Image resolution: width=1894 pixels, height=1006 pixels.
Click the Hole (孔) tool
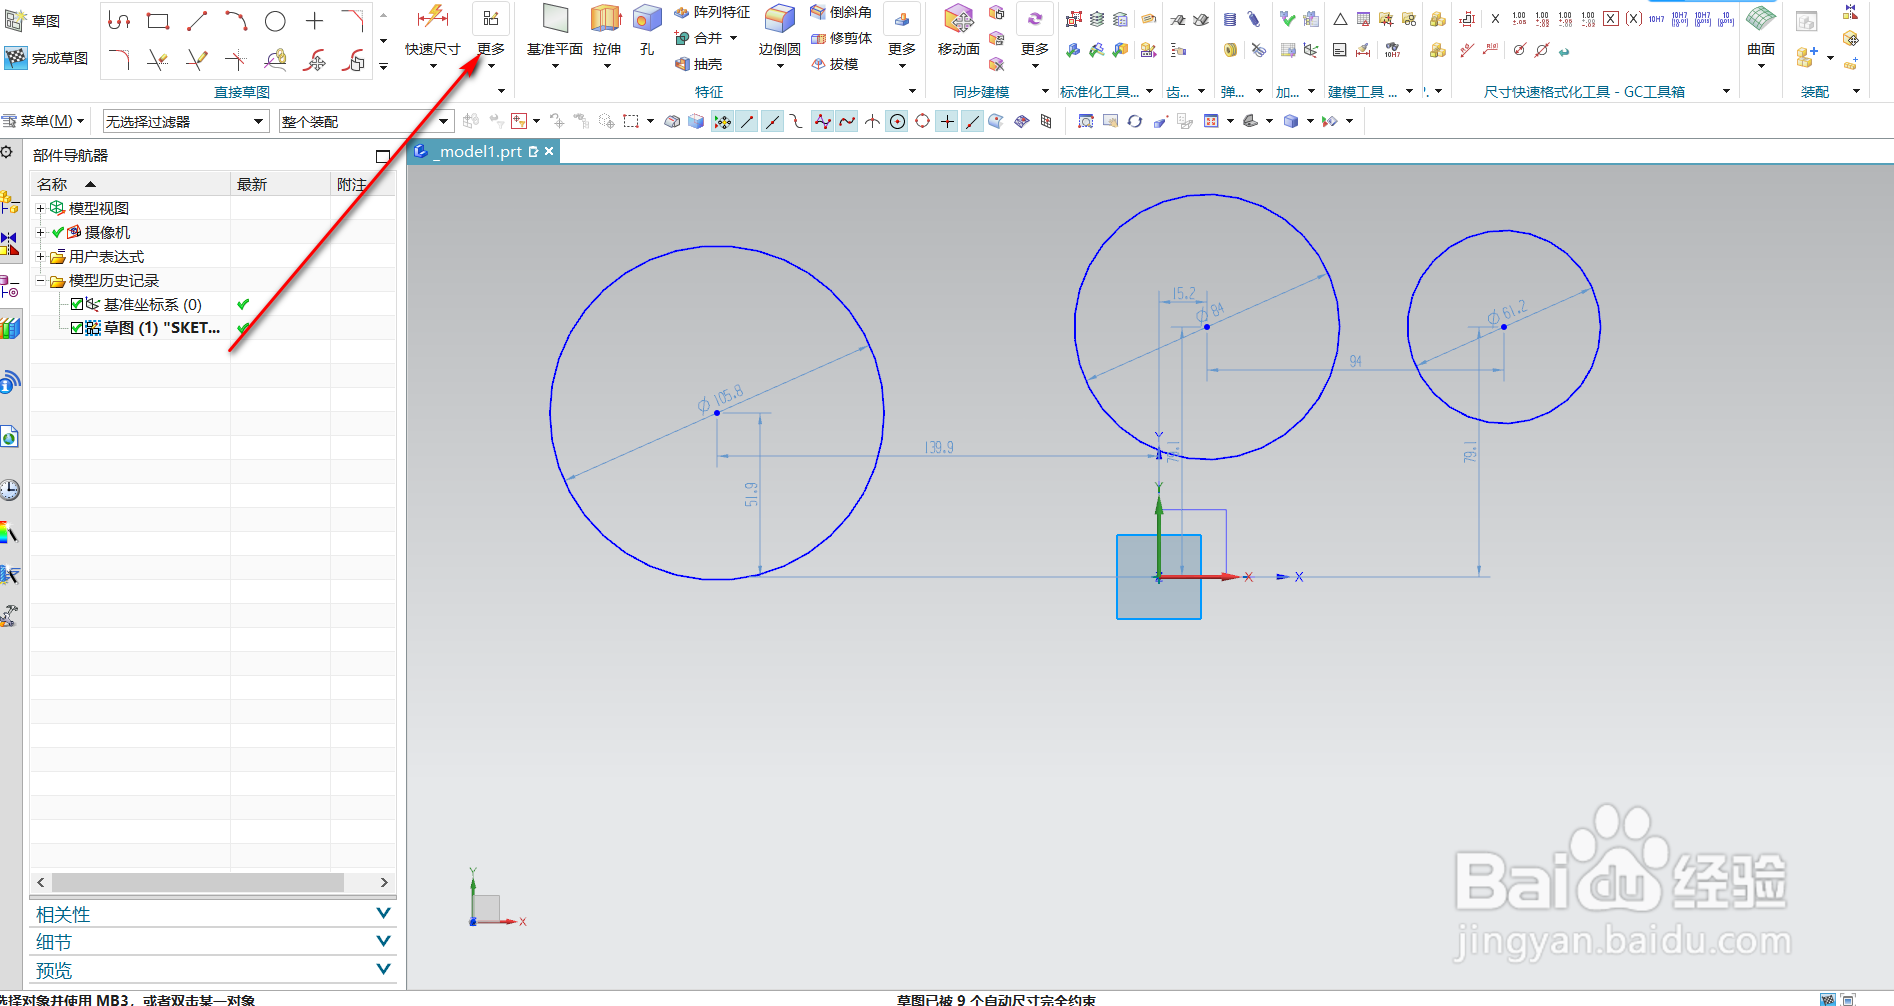click(647, 18)
